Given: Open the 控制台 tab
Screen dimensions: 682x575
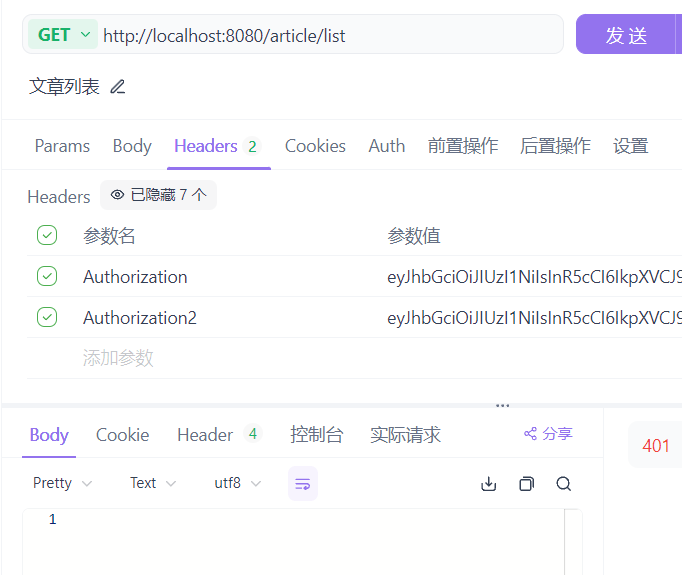Looking at the screenshot, I should [317, 435].
